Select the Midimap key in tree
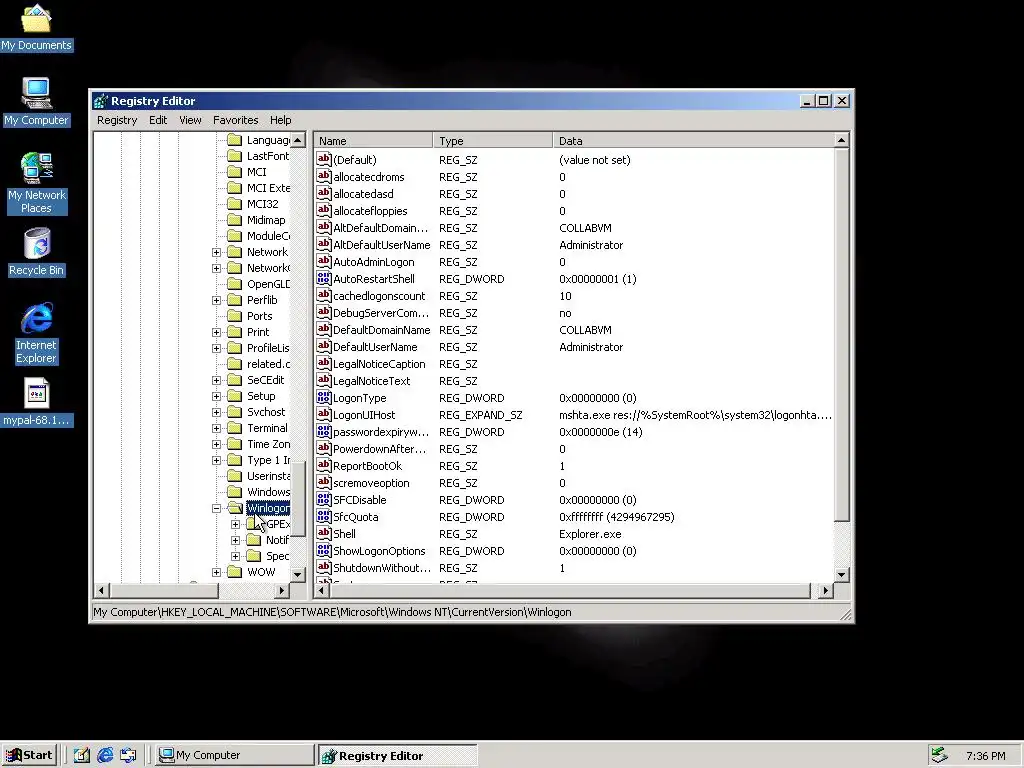The image size is (1024, 768). pyautogui.click(x=266, y=220)
